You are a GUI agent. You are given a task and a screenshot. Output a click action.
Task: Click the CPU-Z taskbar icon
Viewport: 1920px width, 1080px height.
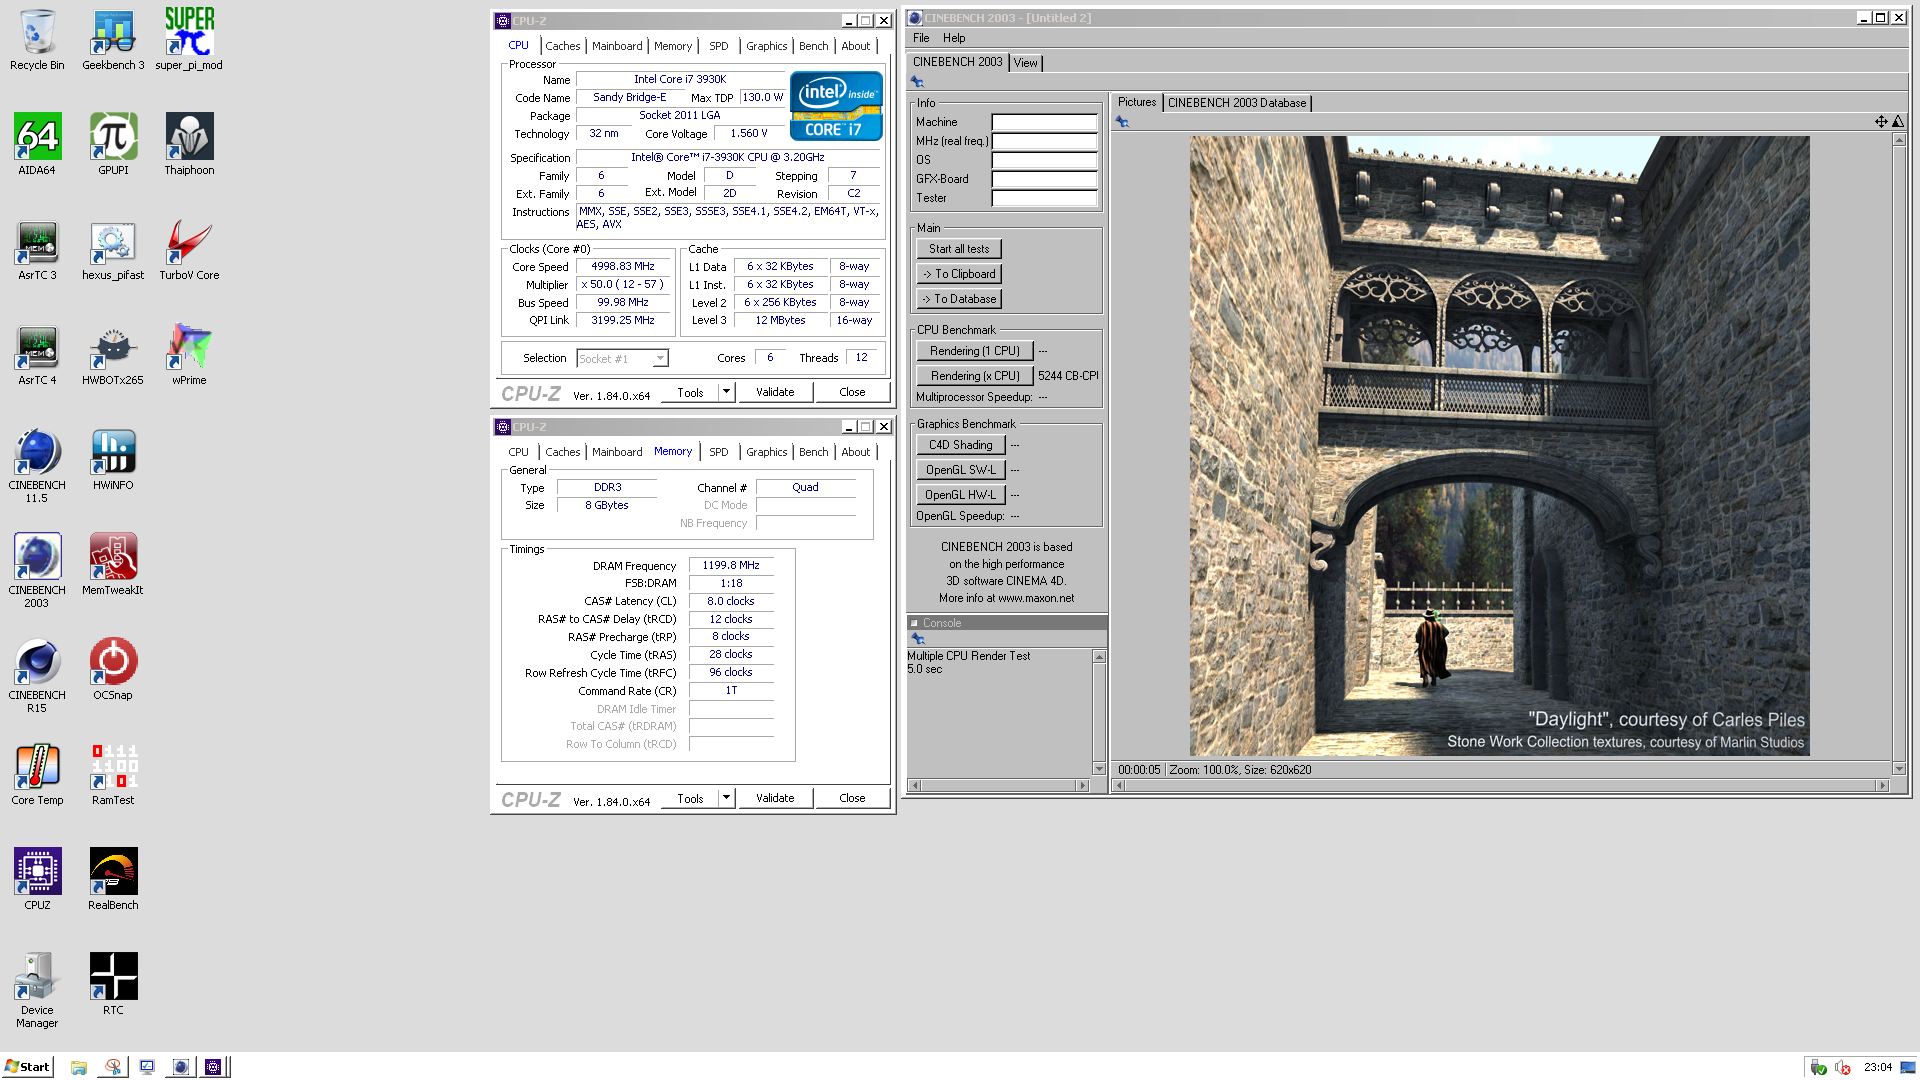click(x=213, y=1067)
